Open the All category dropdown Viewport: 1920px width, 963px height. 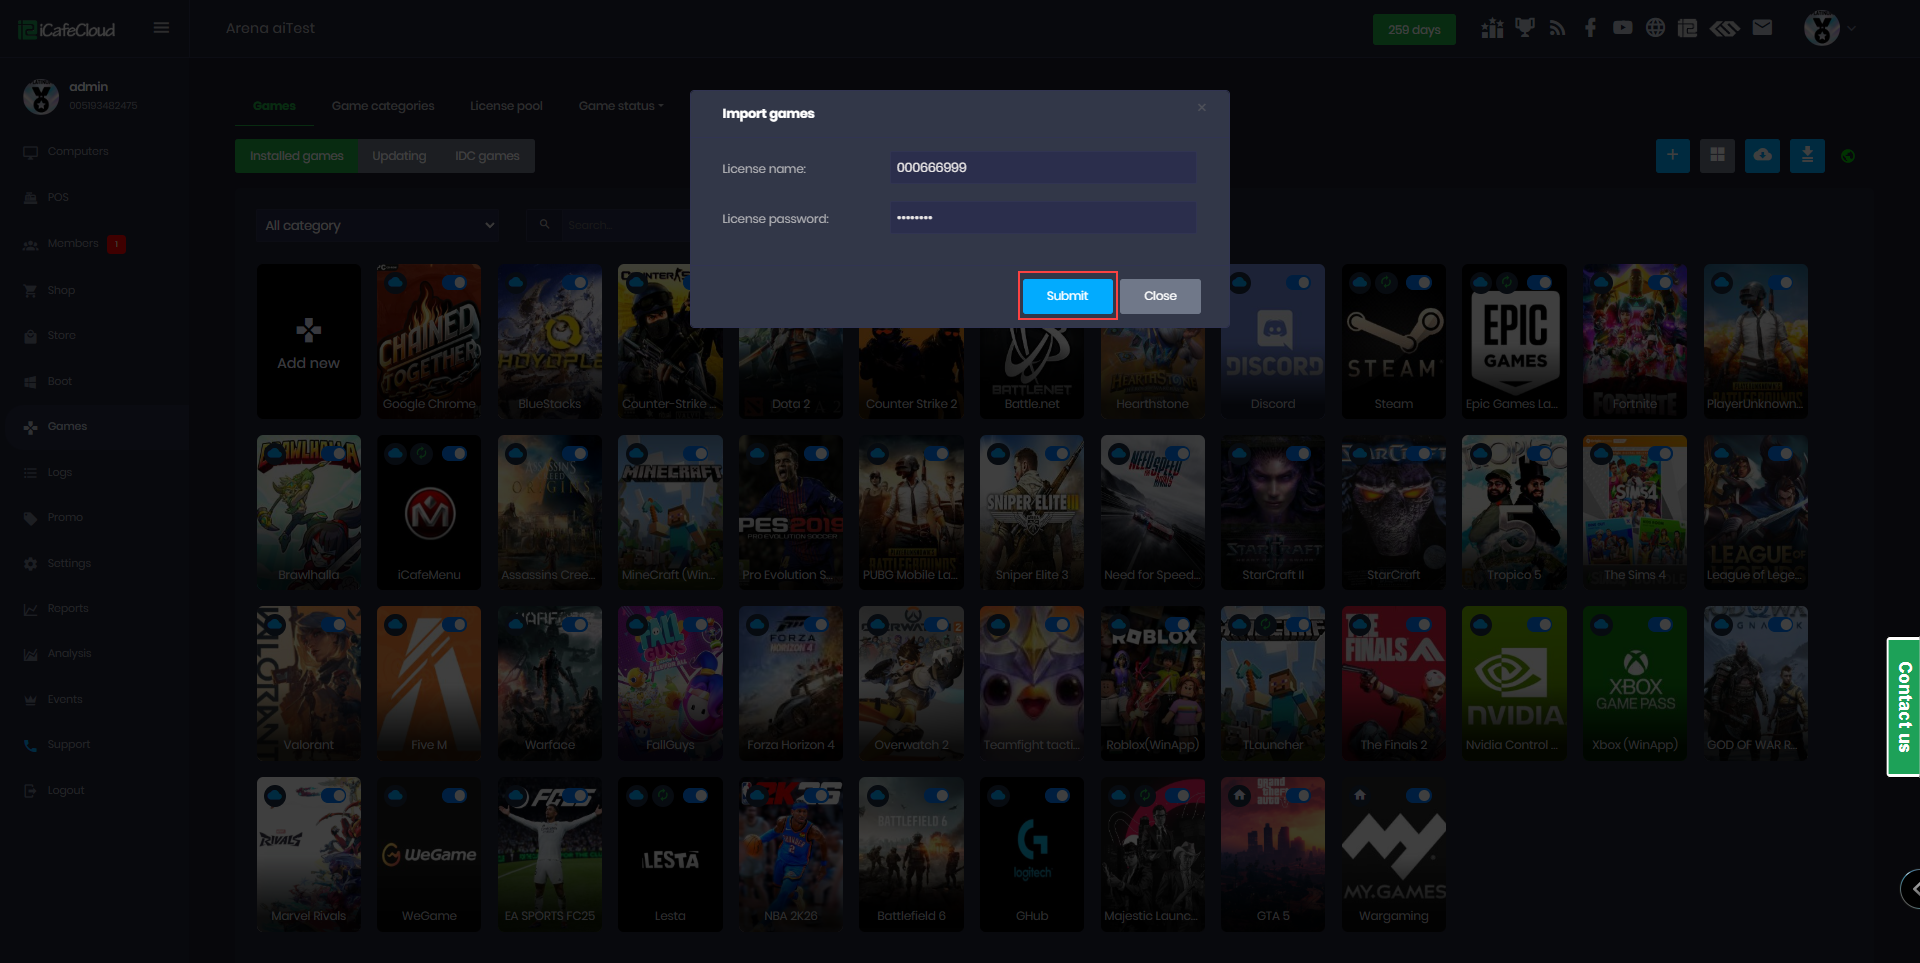point(380,226)
